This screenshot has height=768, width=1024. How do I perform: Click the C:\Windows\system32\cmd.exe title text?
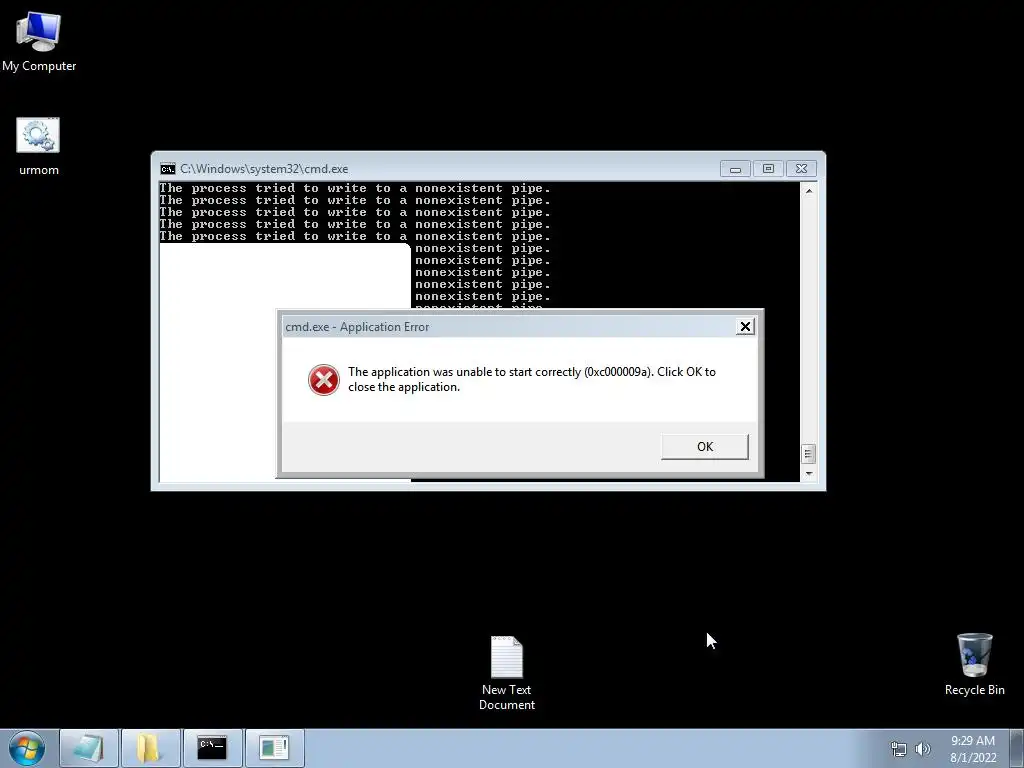click(x=264, y=169)
